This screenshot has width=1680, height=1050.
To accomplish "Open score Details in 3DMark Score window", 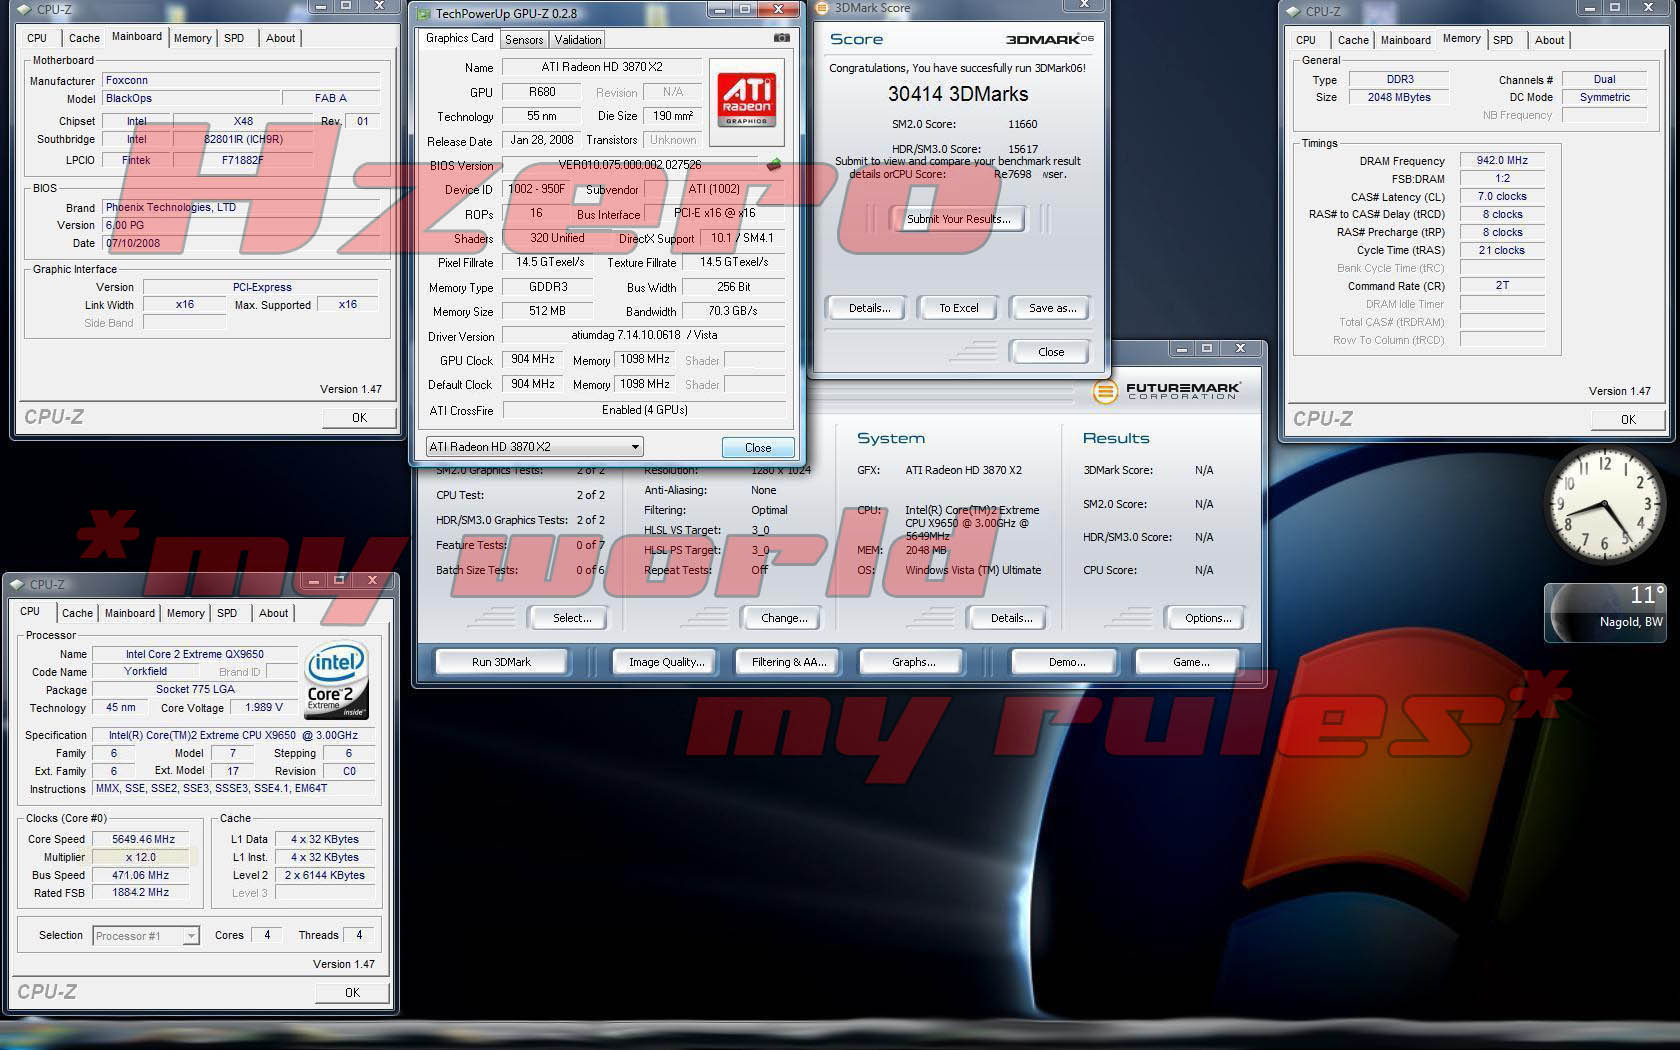I will (869, 308).
